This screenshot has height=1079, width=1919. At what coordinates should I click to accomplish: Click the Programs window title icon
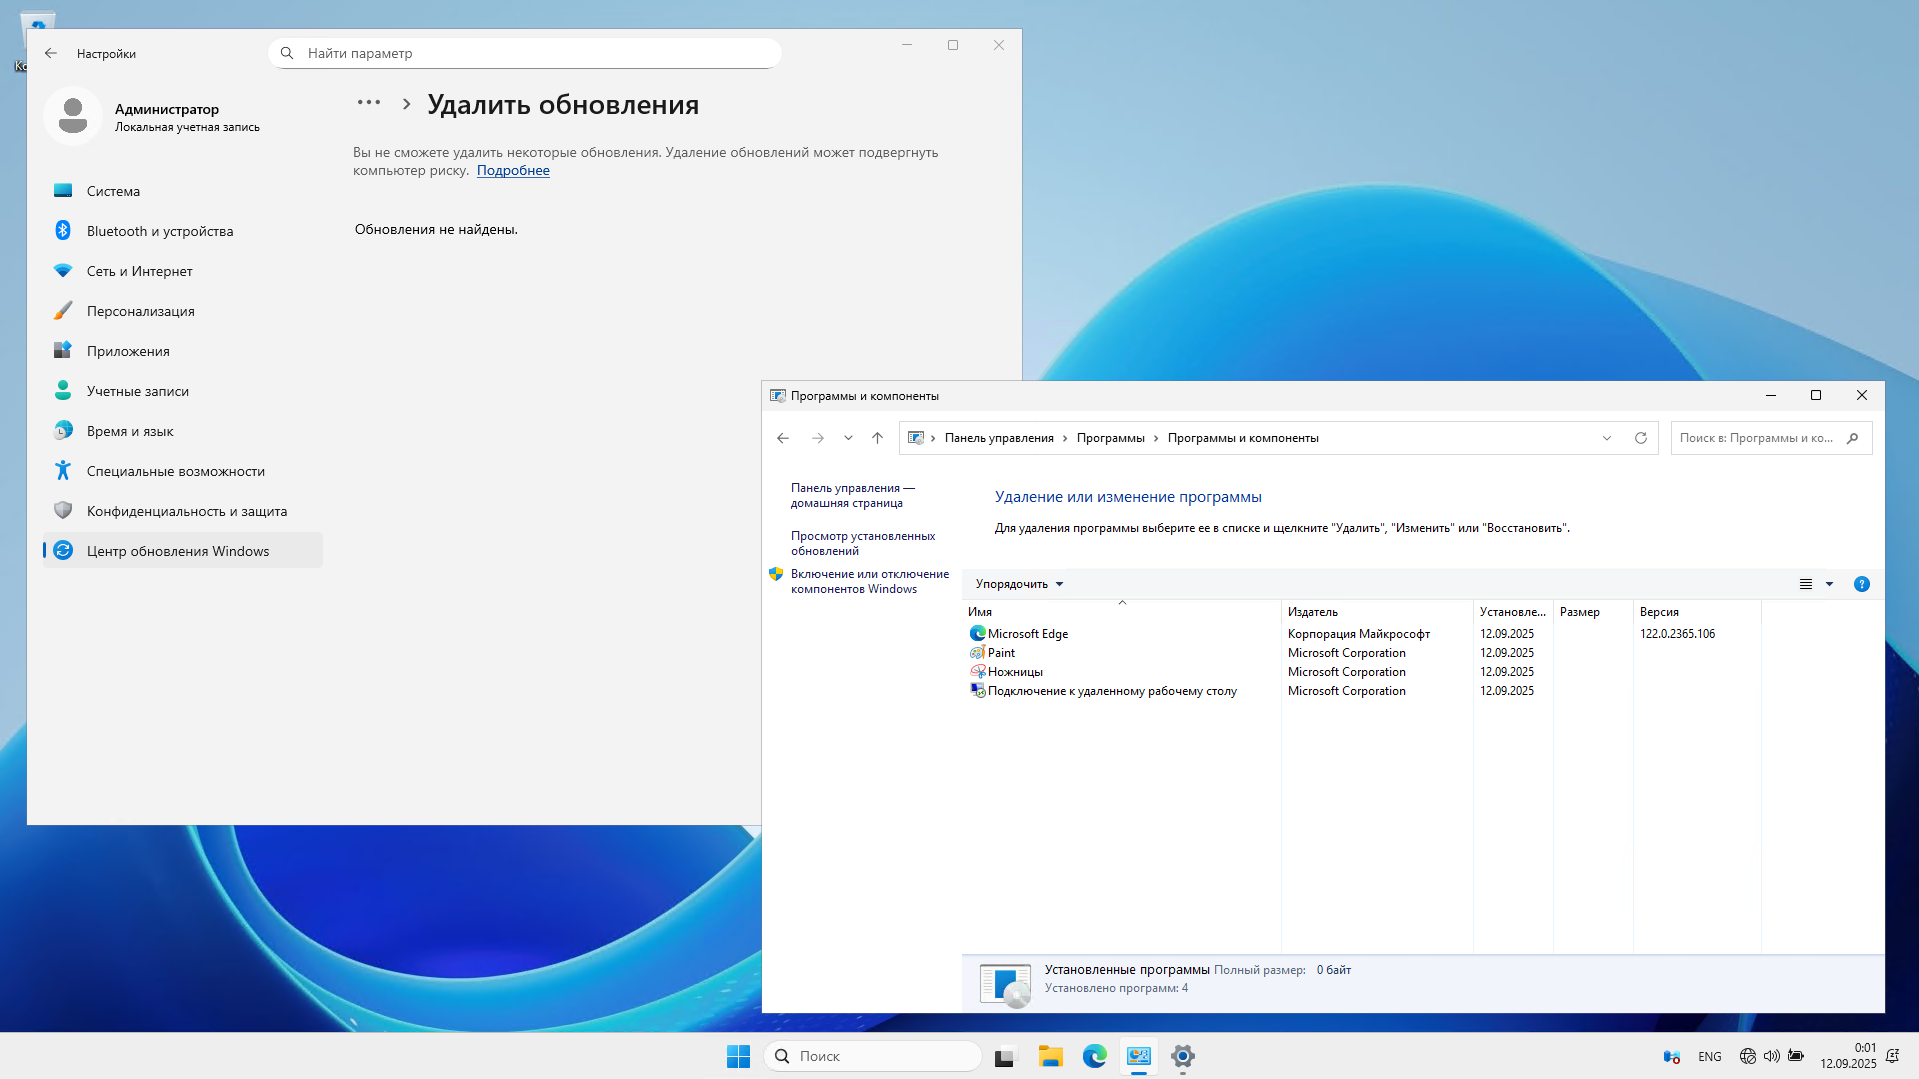click(x=777, y=396)
